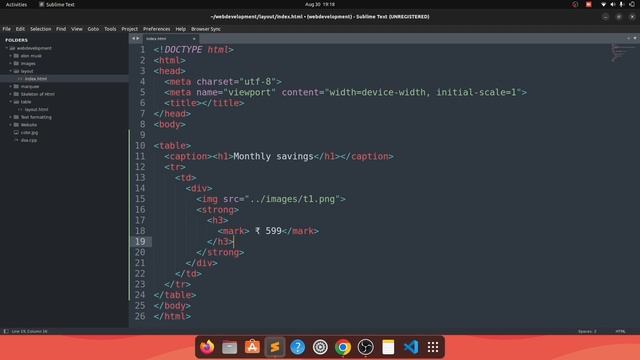Click Activities in the top bar
This screenshot has height=360, width=640.
[x=16, y=4]
